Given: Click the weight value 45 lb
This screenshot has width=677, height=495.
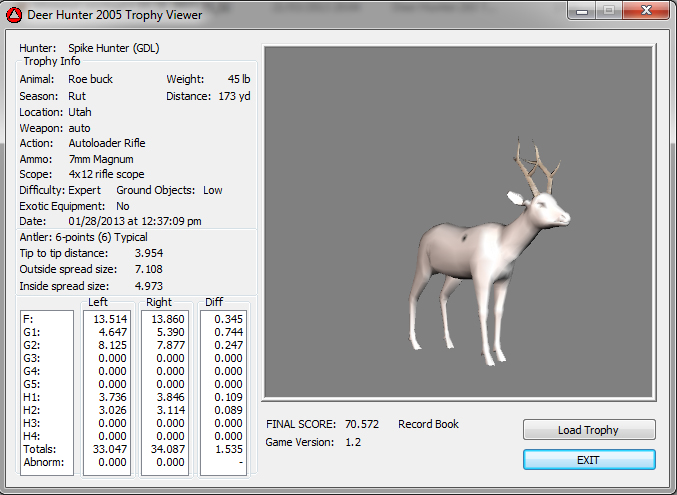Looking at the screenshot, I should [x=239, y=79].
